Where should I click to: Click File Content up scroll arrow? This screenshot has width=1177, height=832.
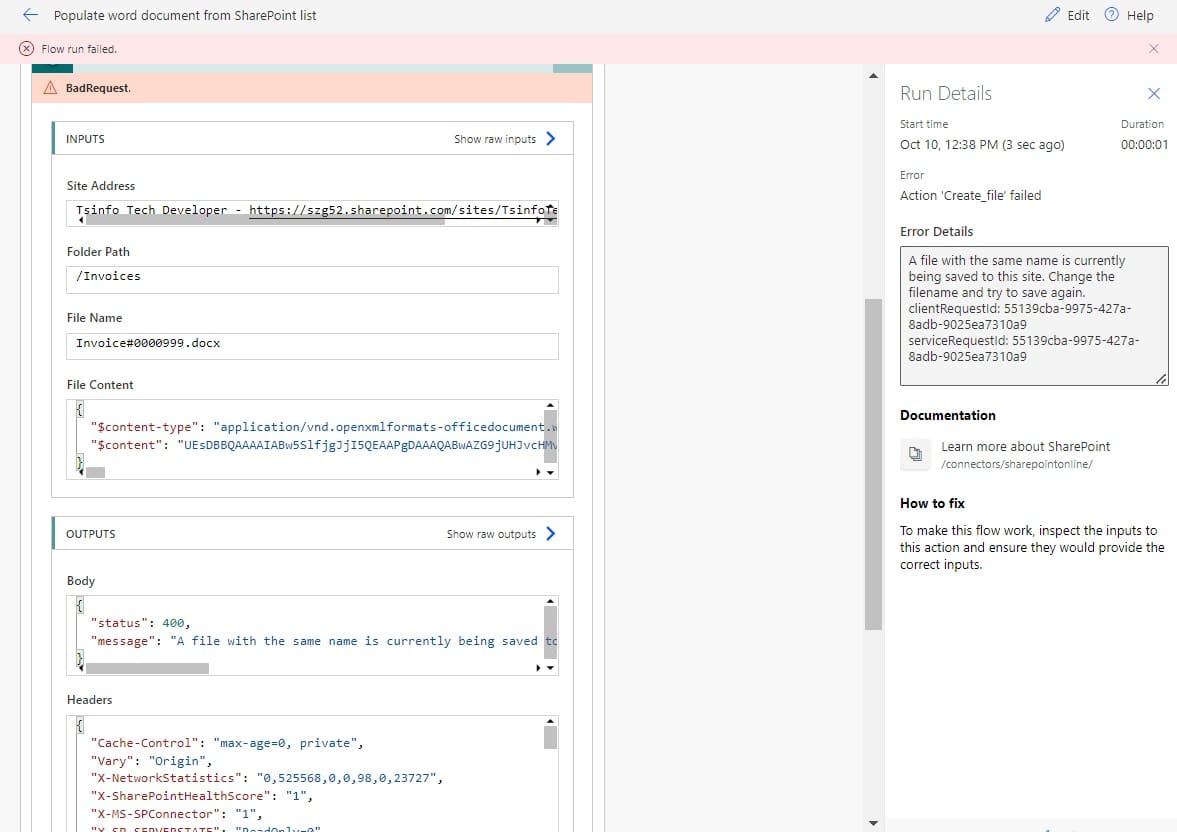click(x=550, y=405)
